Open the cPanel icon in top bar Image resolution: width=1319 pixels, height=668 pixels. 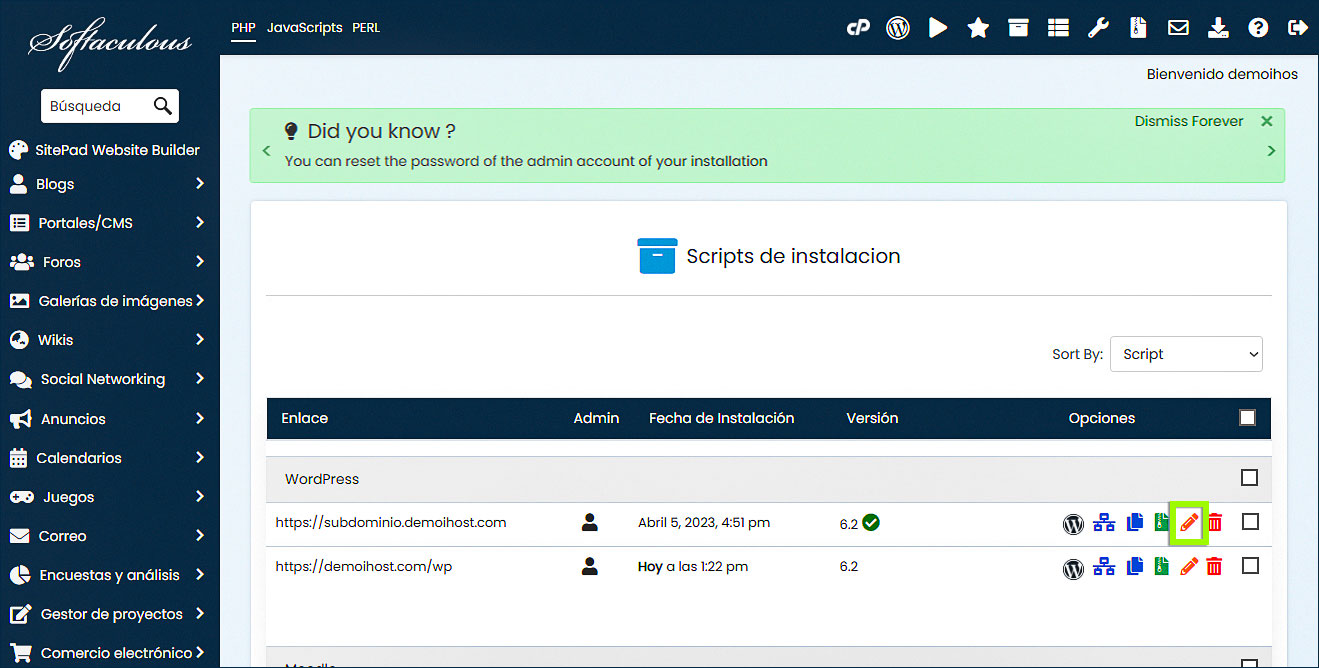858,28
